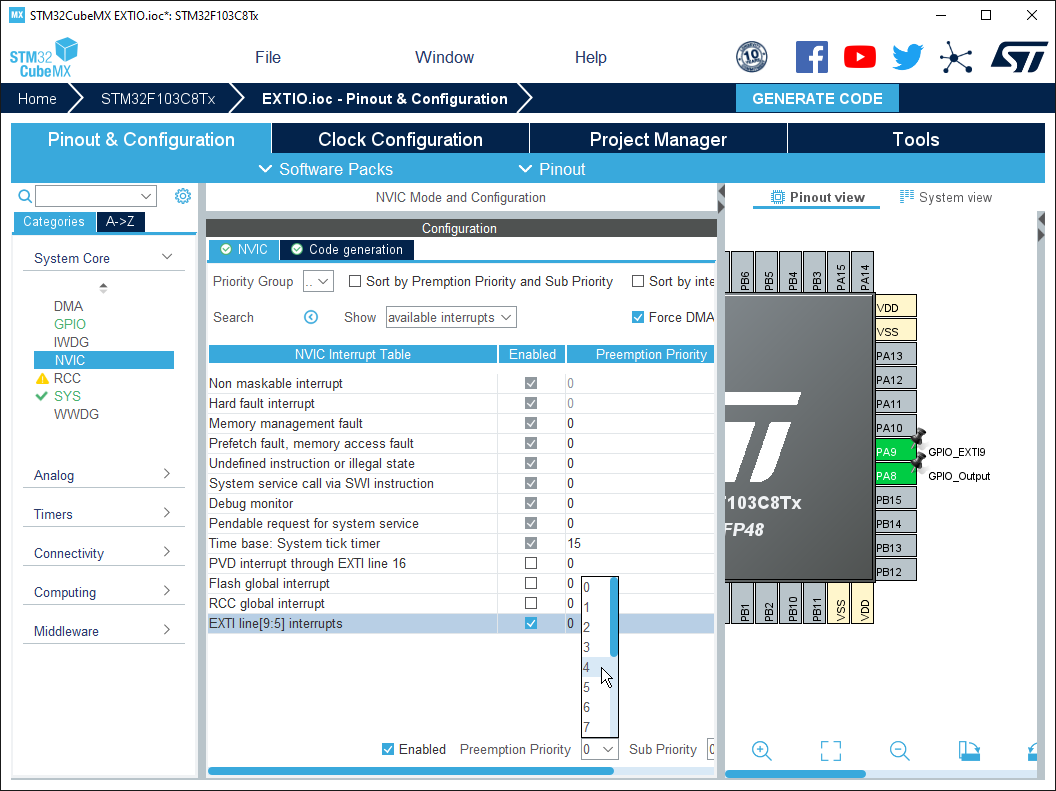1056x791 pixels.
Task: Switch to the Project Manager tab
Action: tap(658, 139)
